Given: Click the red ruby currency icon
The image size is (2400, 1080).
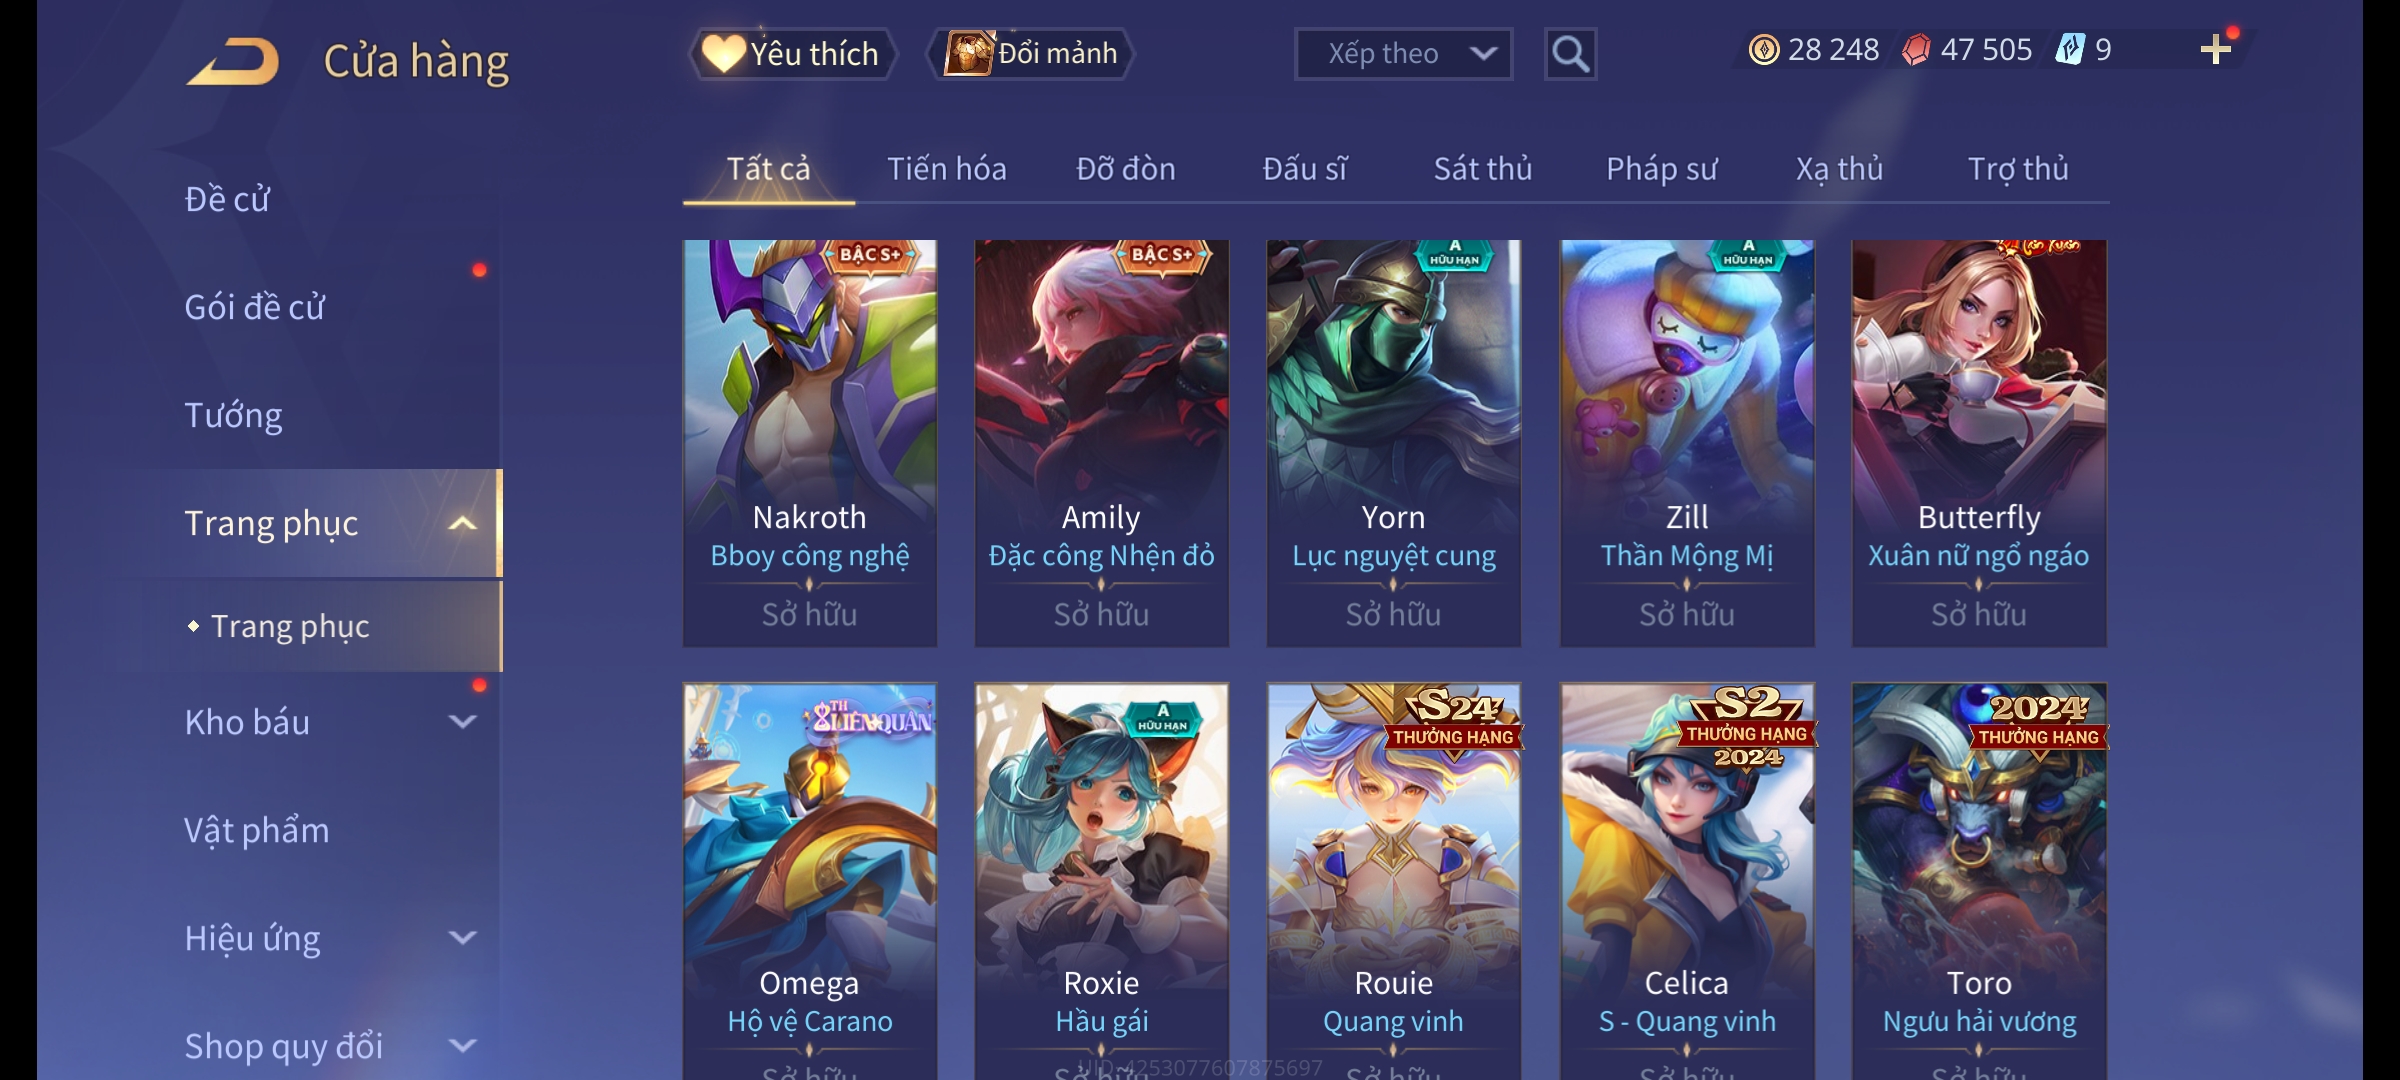Looking at the screenshot, I should click(x=1916, y=50).
